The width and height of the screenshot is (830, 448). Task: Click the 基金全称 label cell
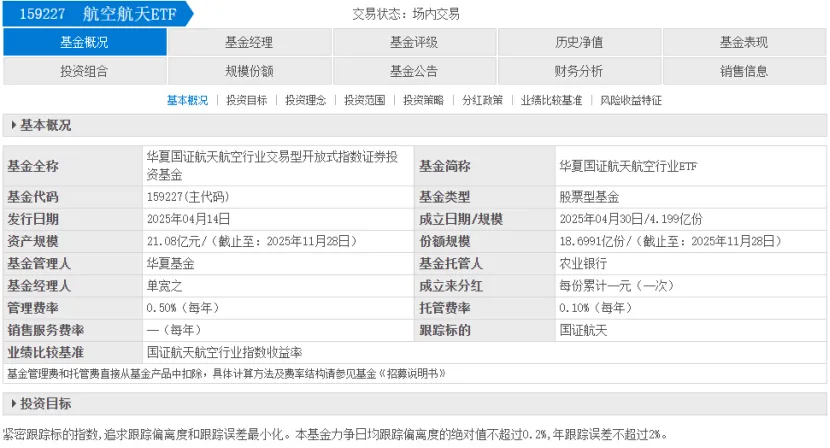(x=73, y=166)
